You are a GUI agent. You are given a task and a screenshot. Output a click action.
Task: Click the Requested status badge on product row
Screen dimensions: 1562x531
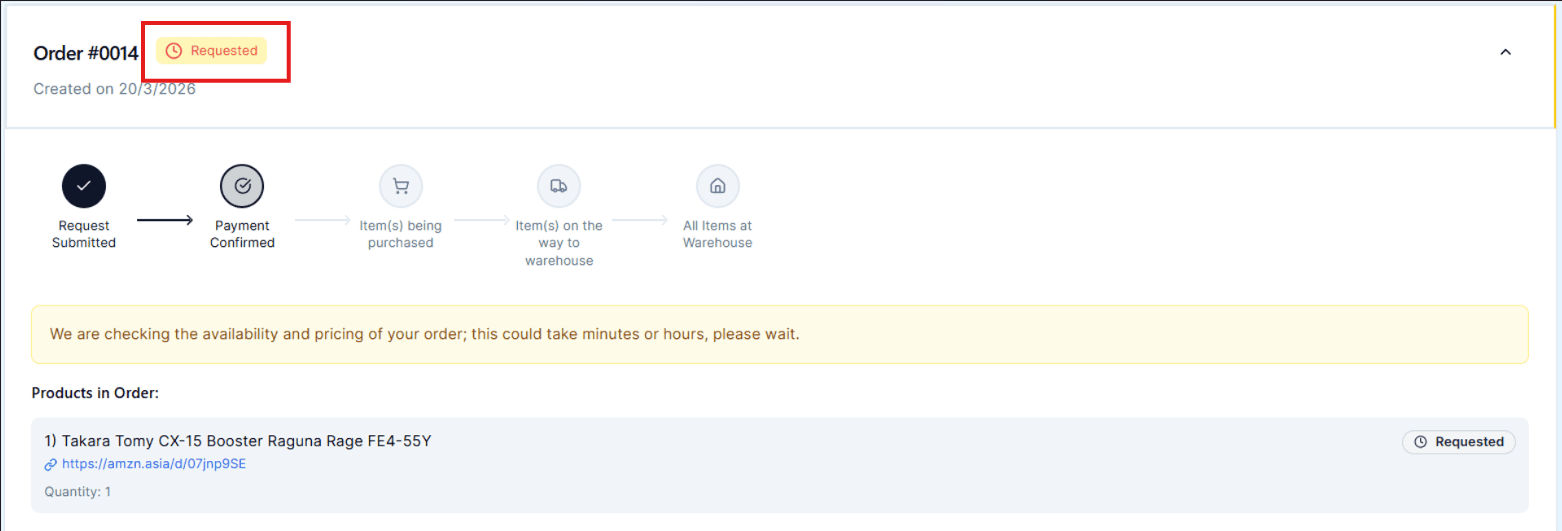tap(1459, 442)
